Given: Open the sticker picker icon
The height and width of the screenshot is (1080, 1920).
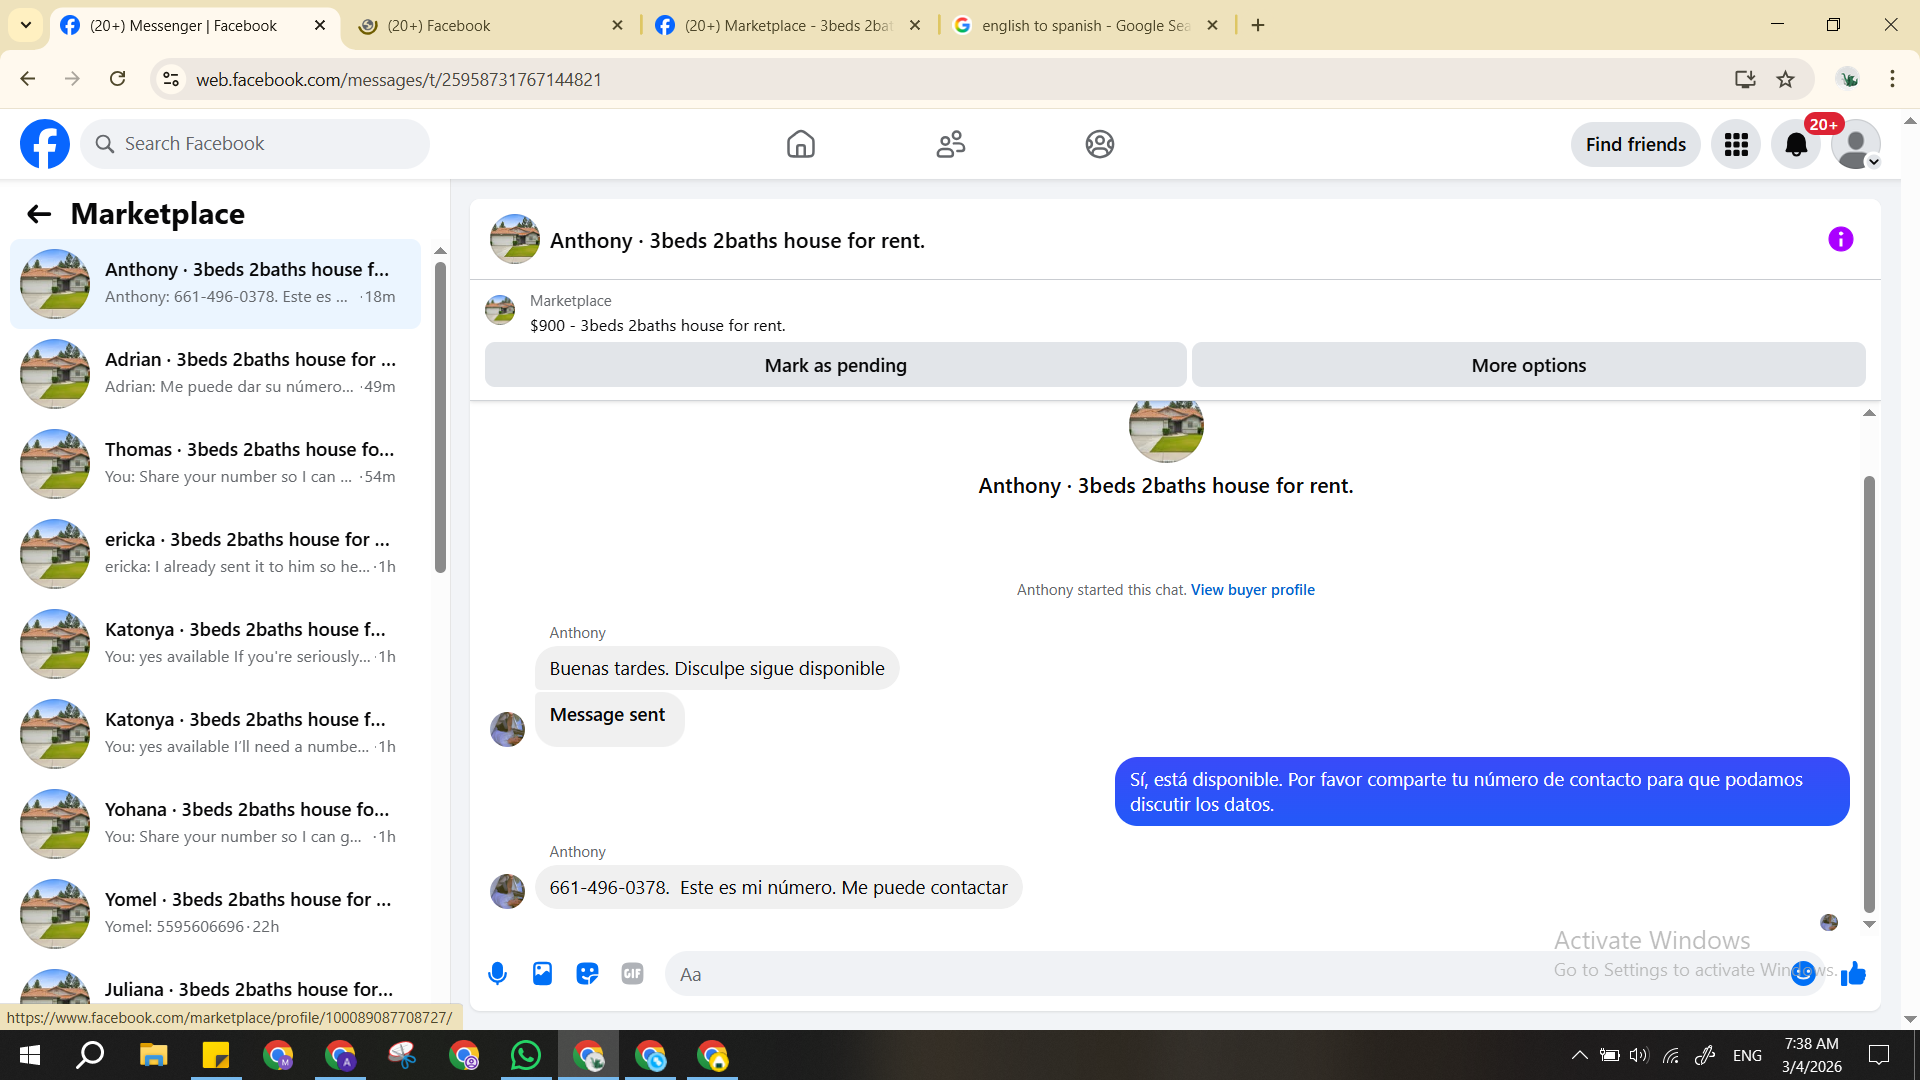Looking at the screenshot, I should [x=587, y=973].
